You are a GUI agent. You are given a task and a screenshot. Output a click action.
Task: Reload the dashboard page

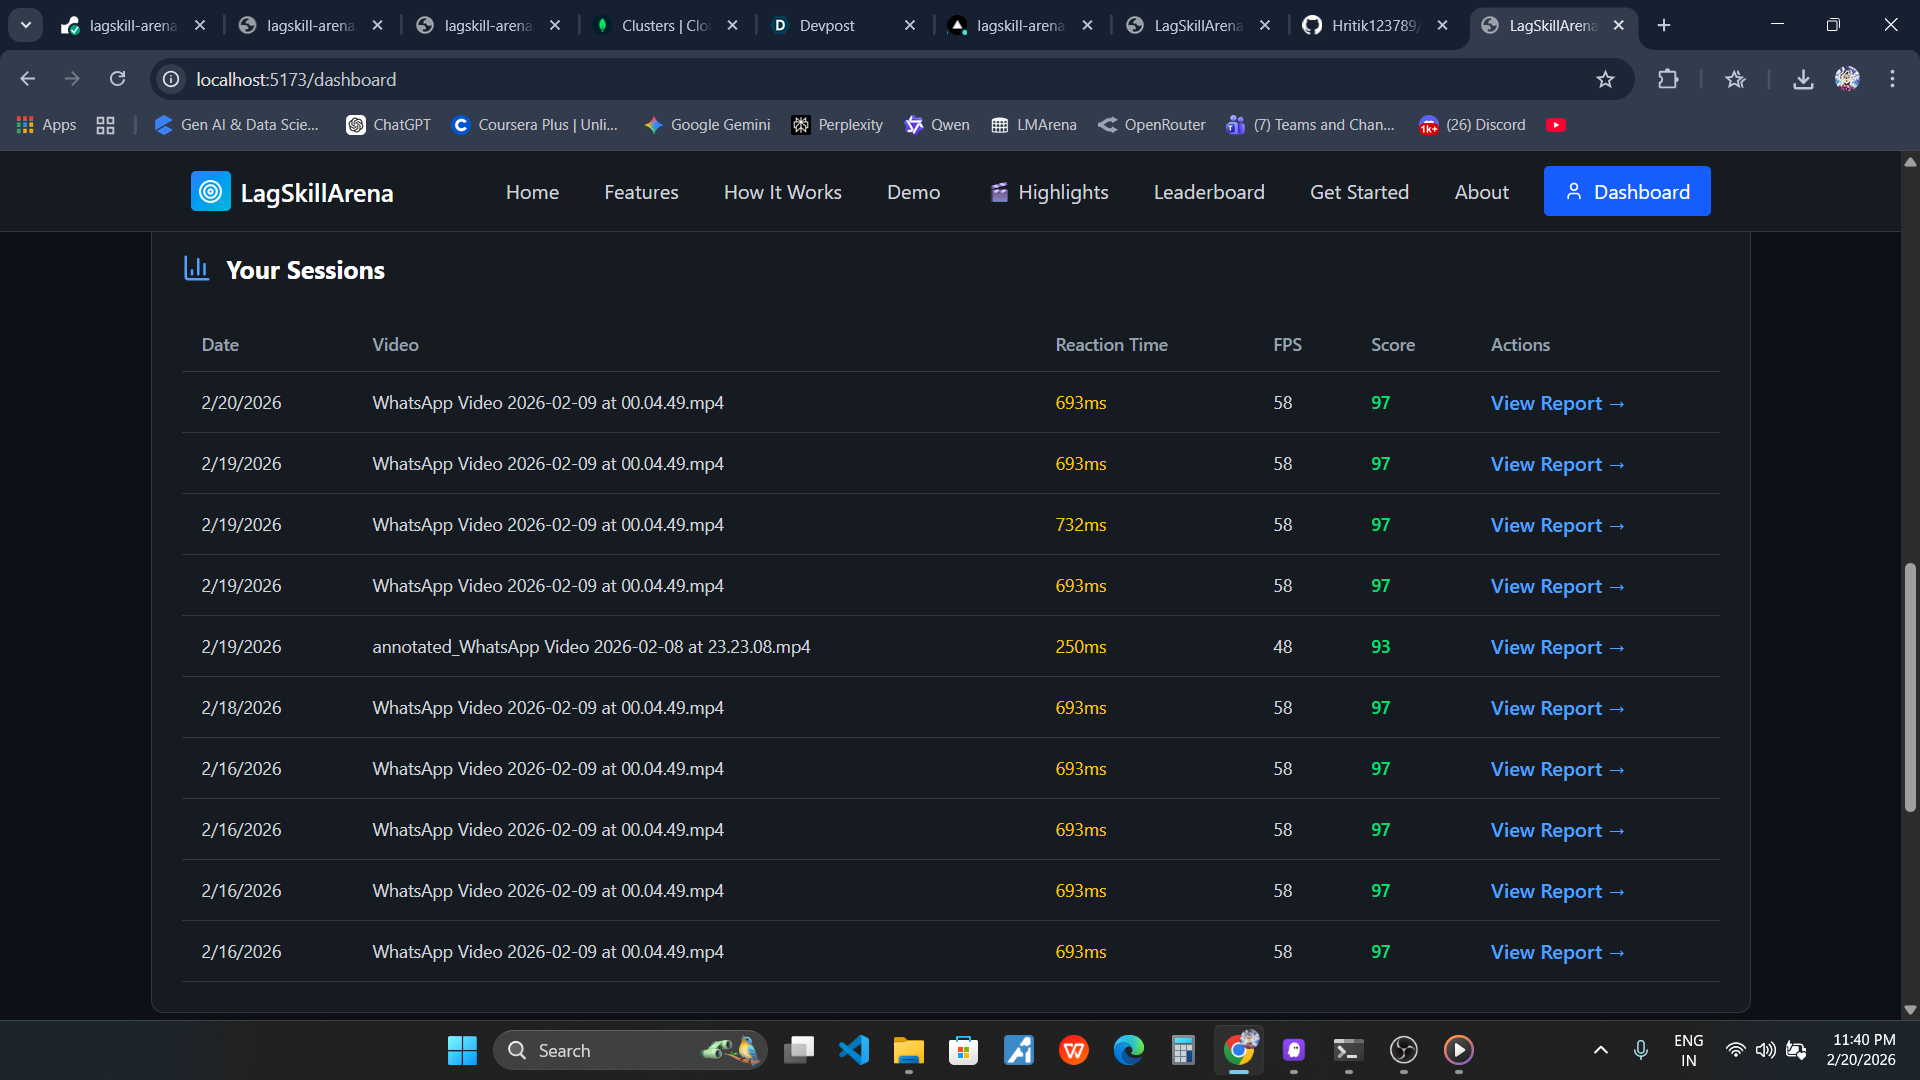(x=117, y=79)
